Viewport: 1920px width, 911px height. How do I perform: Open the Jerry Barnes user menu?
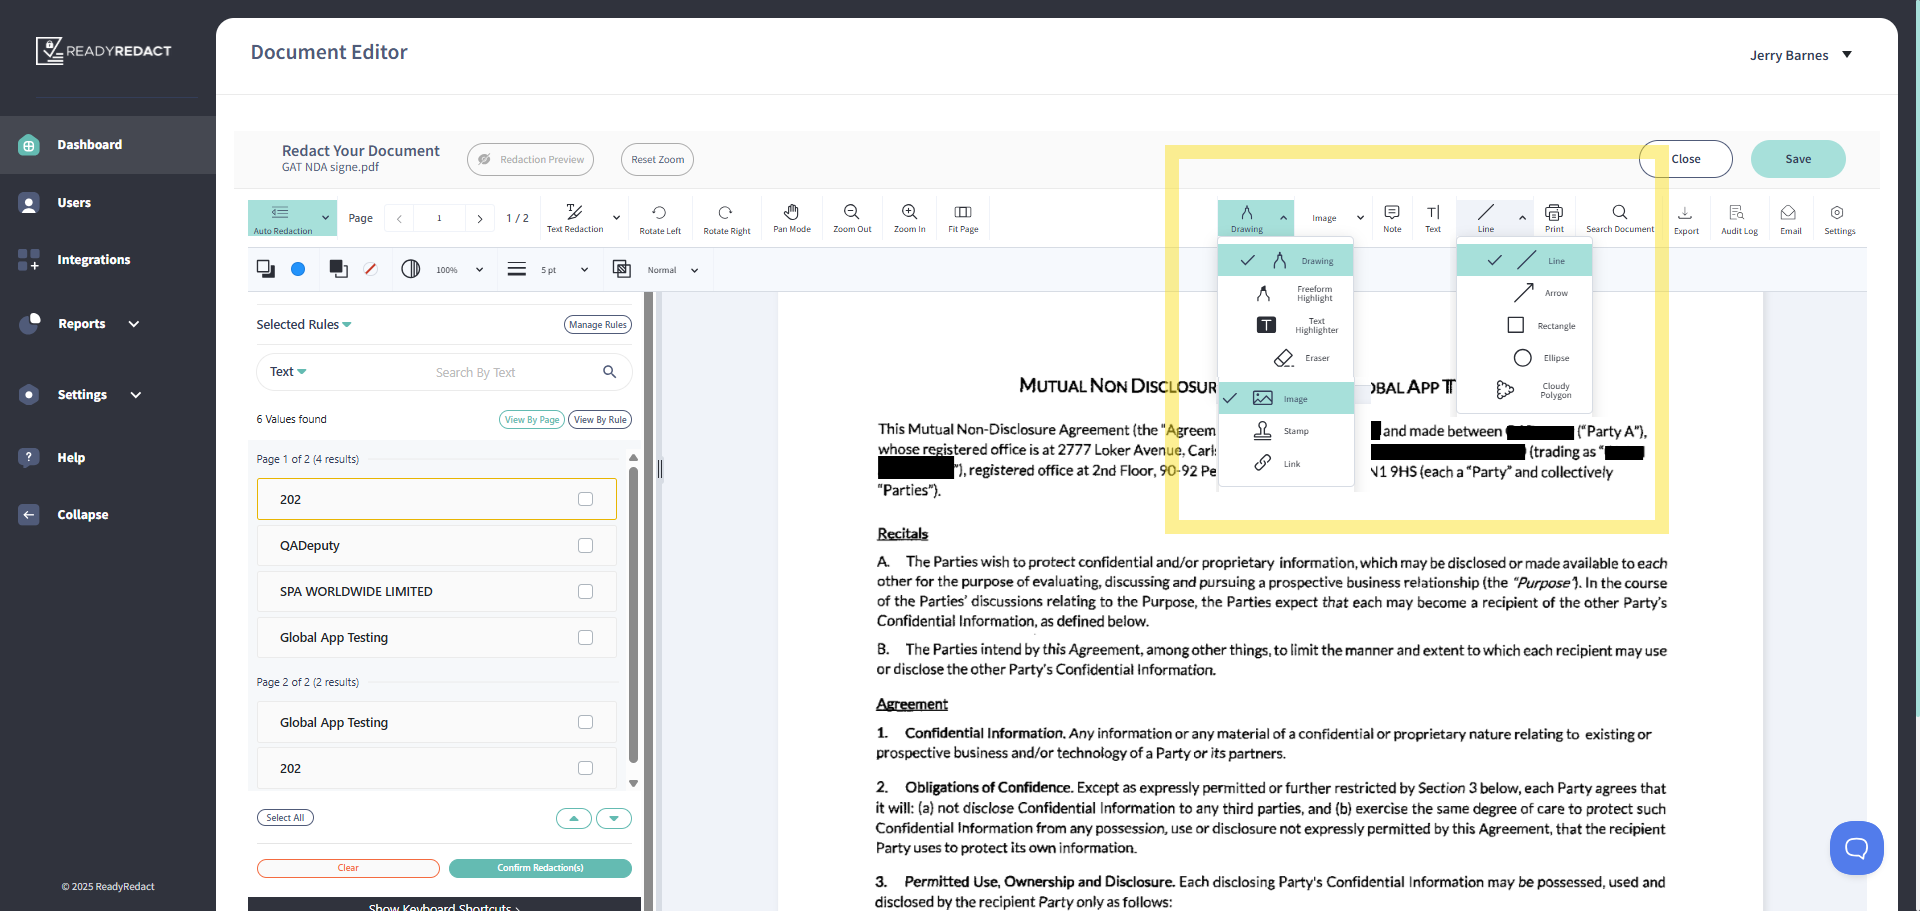pyautogui.click(x=1801, y=55)
